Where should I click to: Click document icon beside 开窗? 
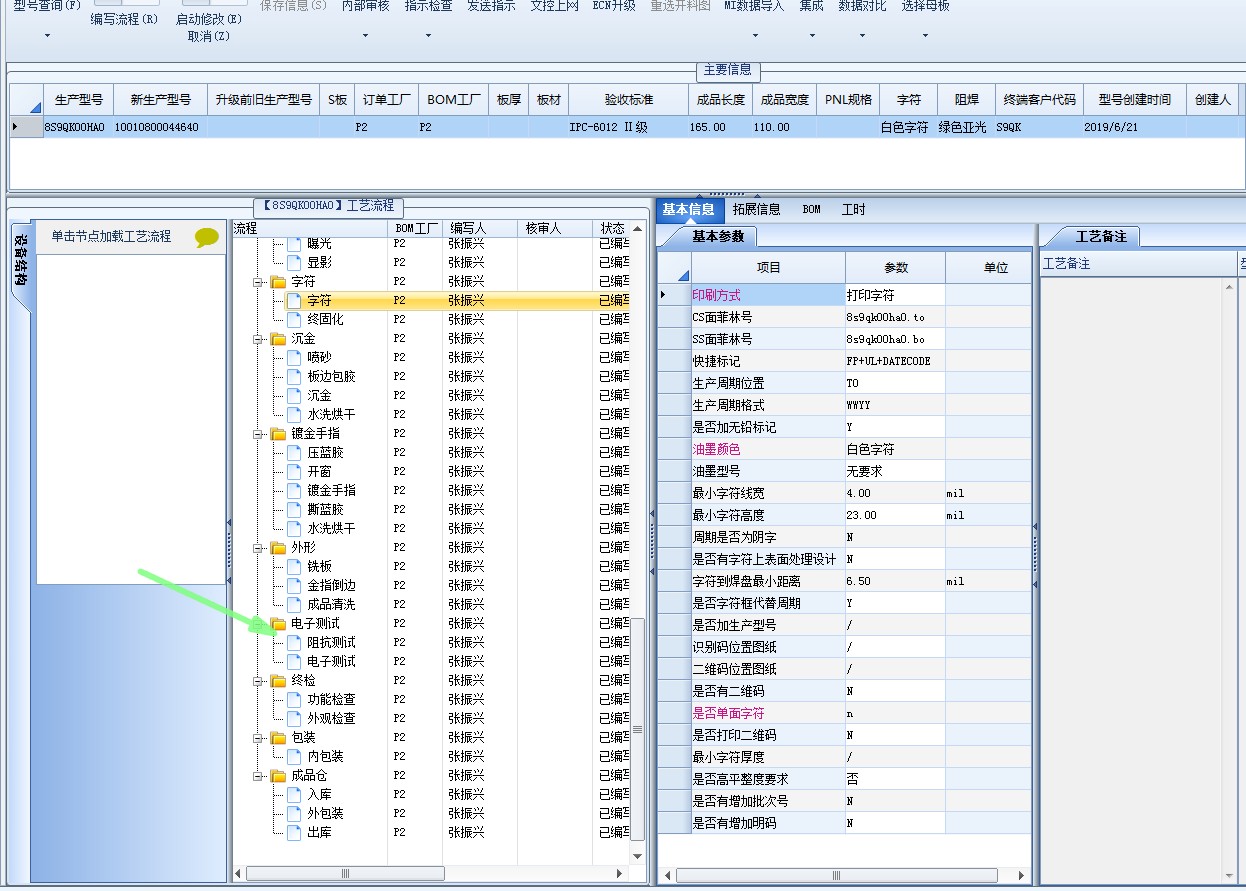[294, 471]
